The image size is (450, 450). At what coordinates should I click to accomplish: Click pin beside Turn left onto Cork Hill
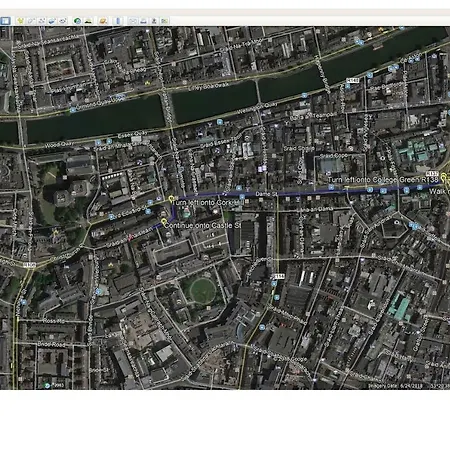(171, 199)
